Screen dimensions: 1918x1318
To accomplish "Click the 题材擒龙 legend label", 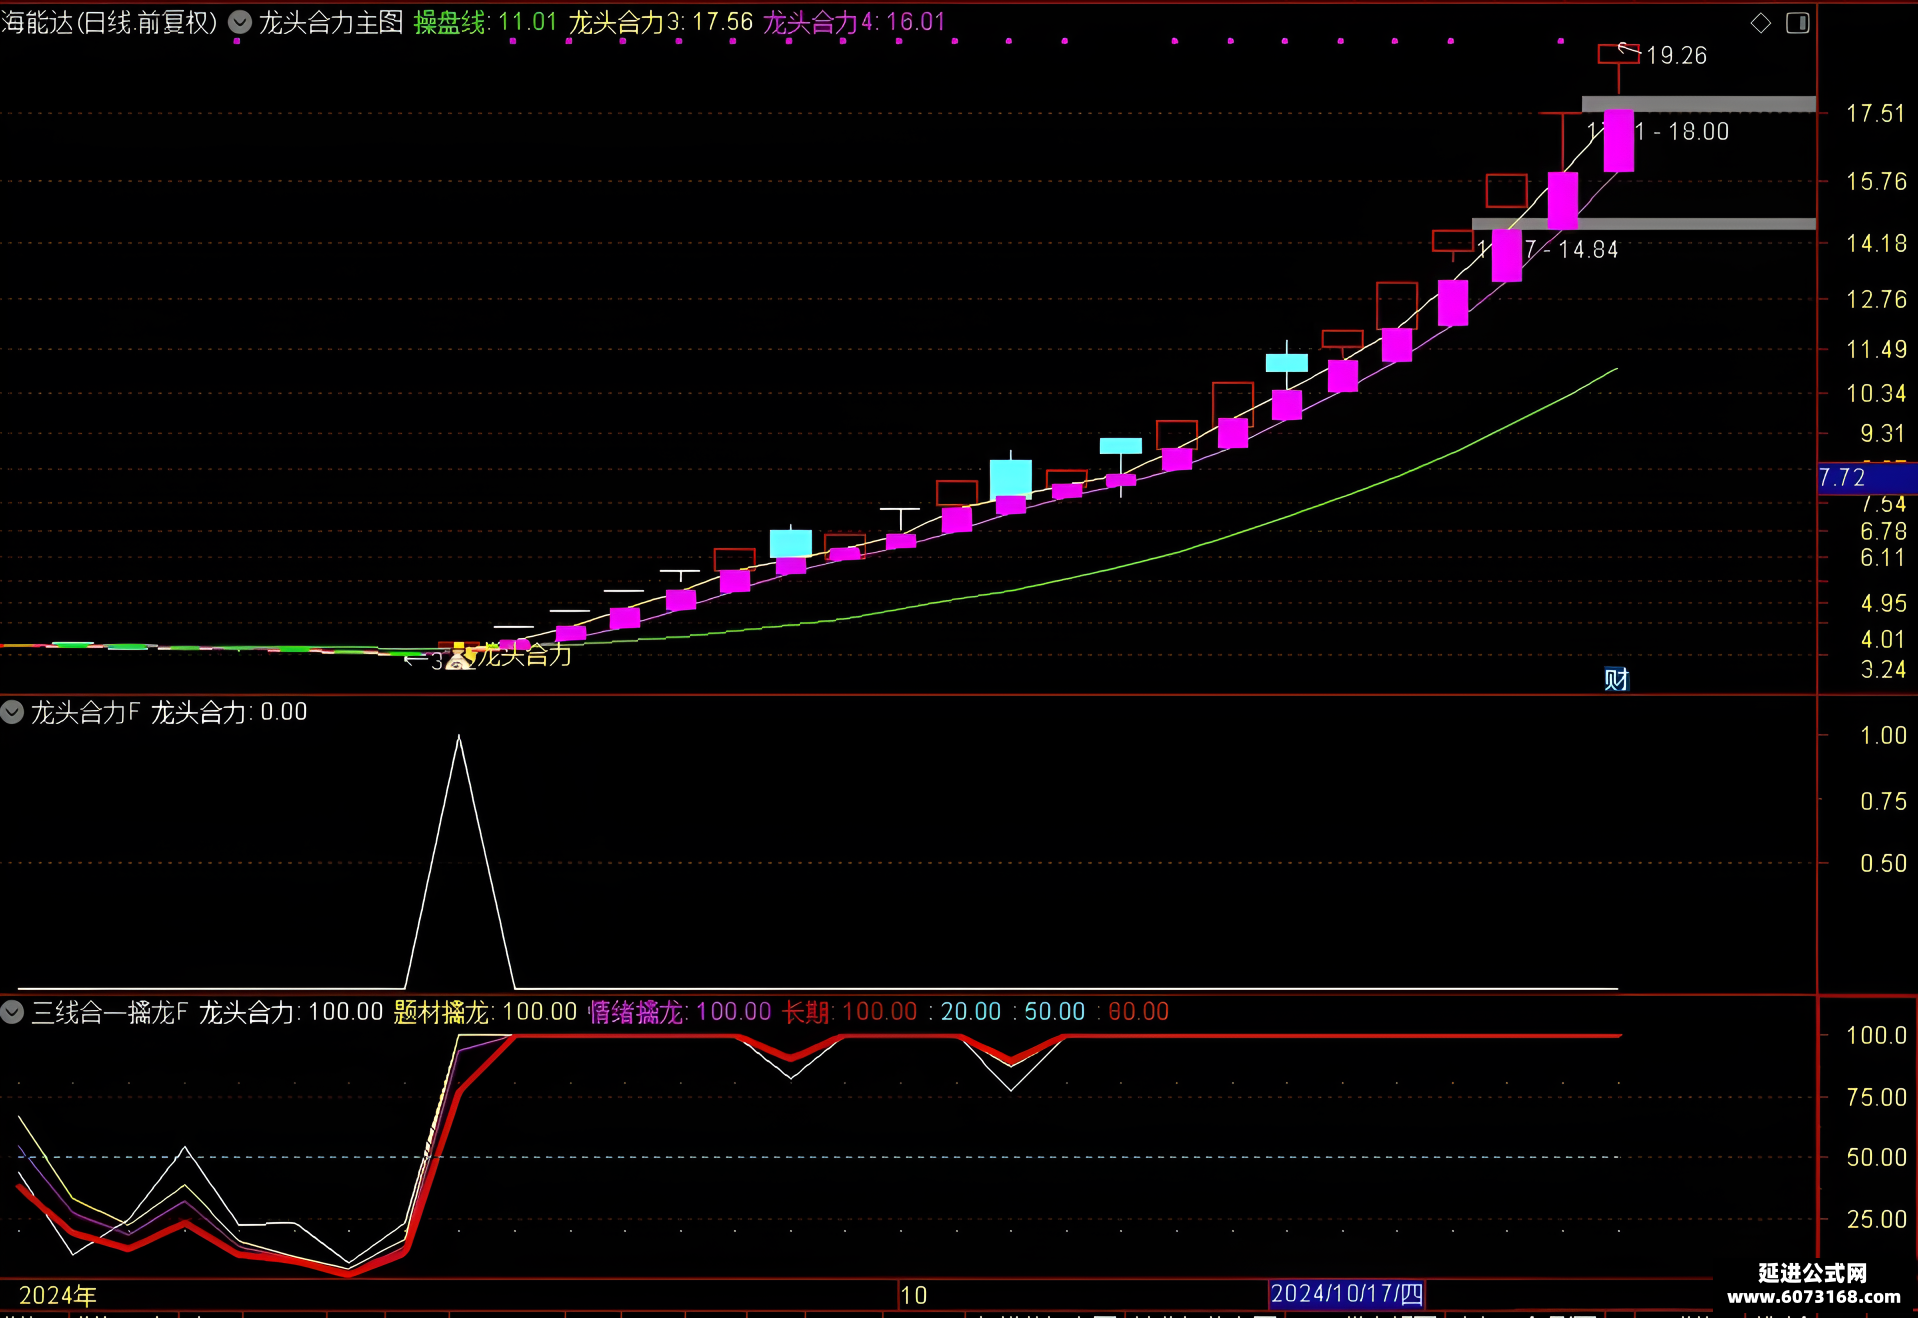I will [485, 1012].
